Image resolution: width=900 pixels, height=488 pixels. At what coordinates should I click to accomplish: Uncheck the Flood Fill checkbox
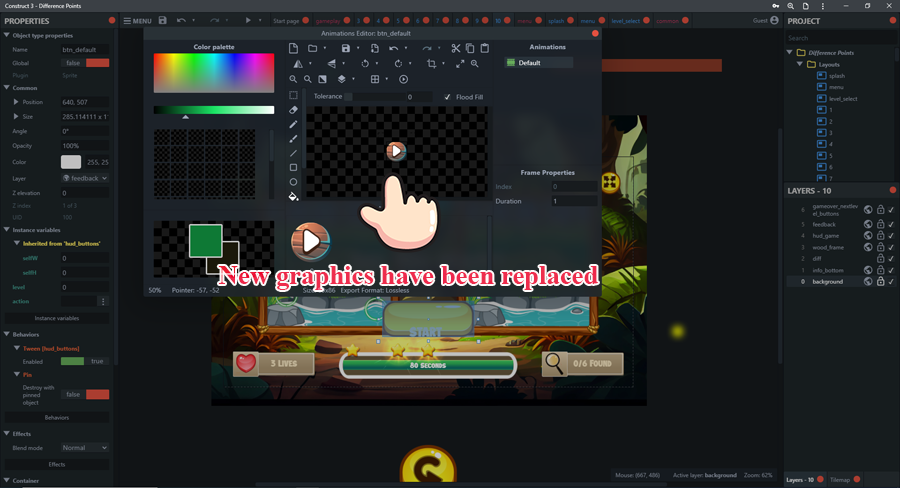447,97
